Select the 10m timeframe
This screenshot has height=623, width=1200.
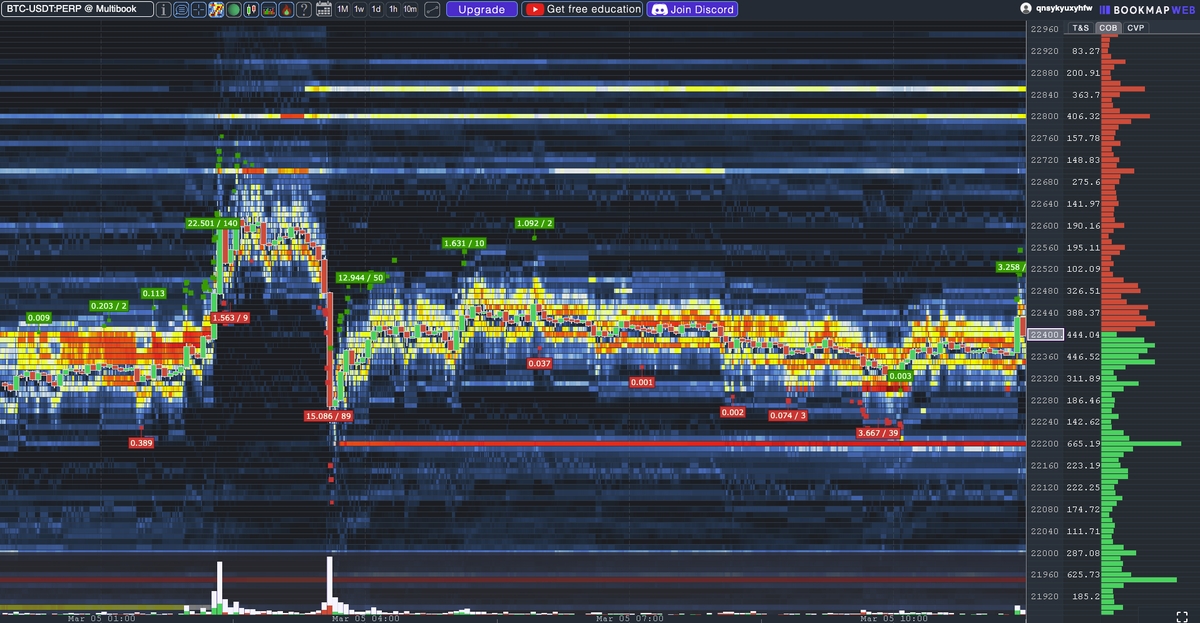point(410,9)
